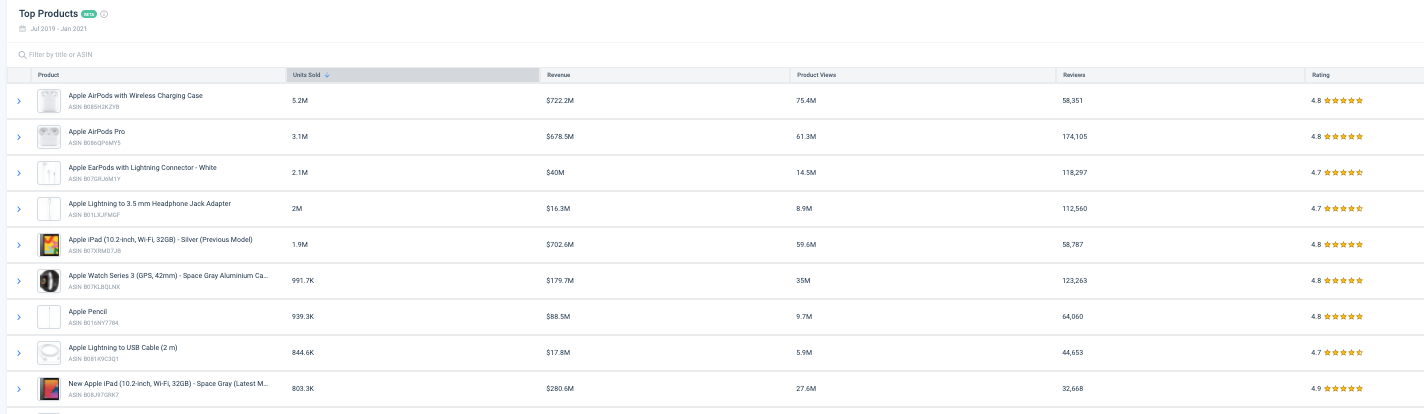Click the $678.5M revenue value
This screenshot has height=414, width=1424.
coord(560,137)
